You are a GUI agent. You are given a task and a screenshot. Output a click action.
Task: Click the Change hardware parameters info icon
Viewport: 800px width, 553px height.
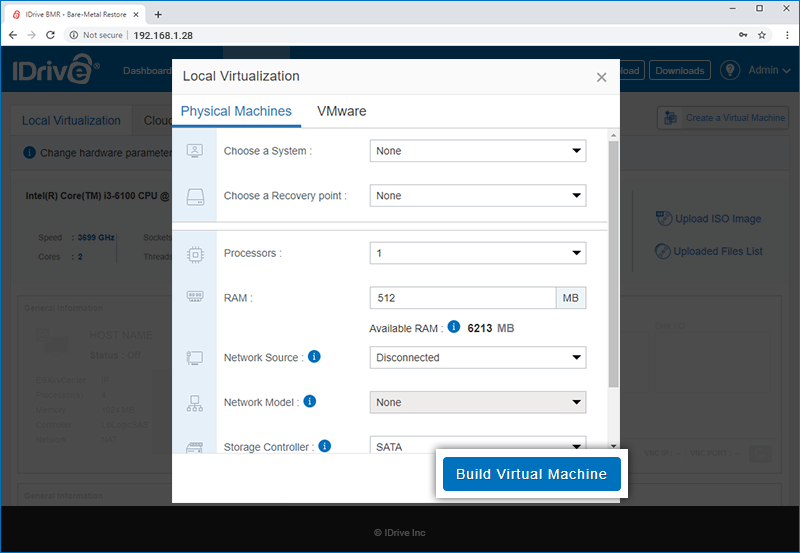(29, 153)
